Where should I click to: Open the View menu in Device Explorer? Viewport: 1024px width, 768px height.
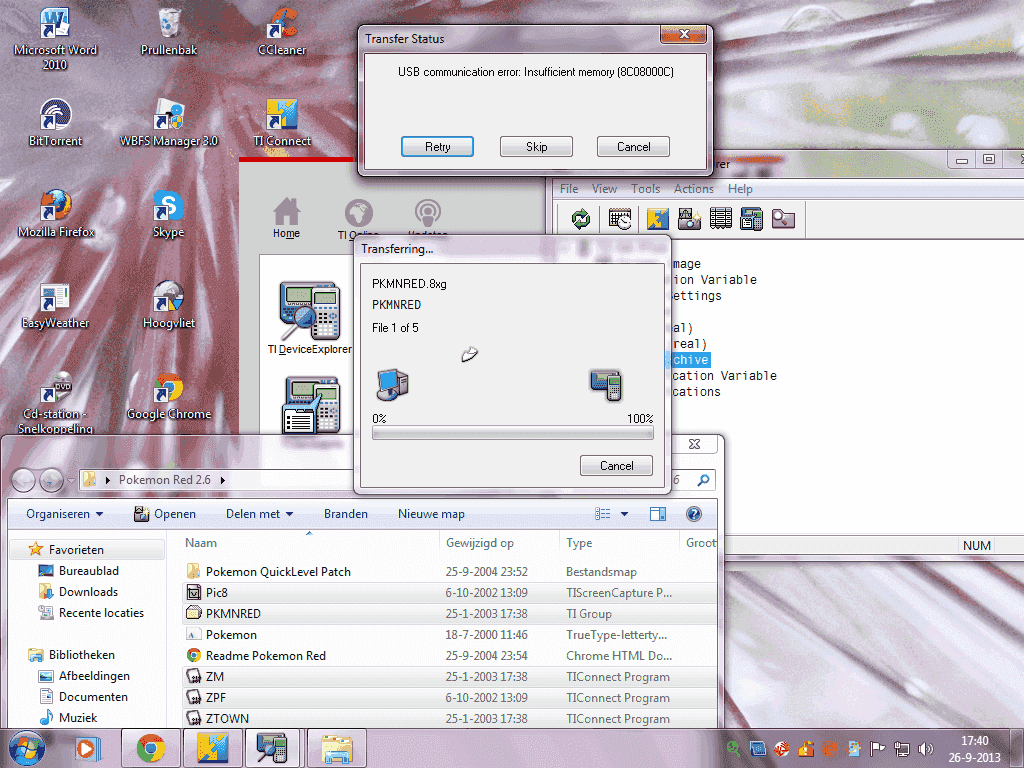click(x=604, y=189)
